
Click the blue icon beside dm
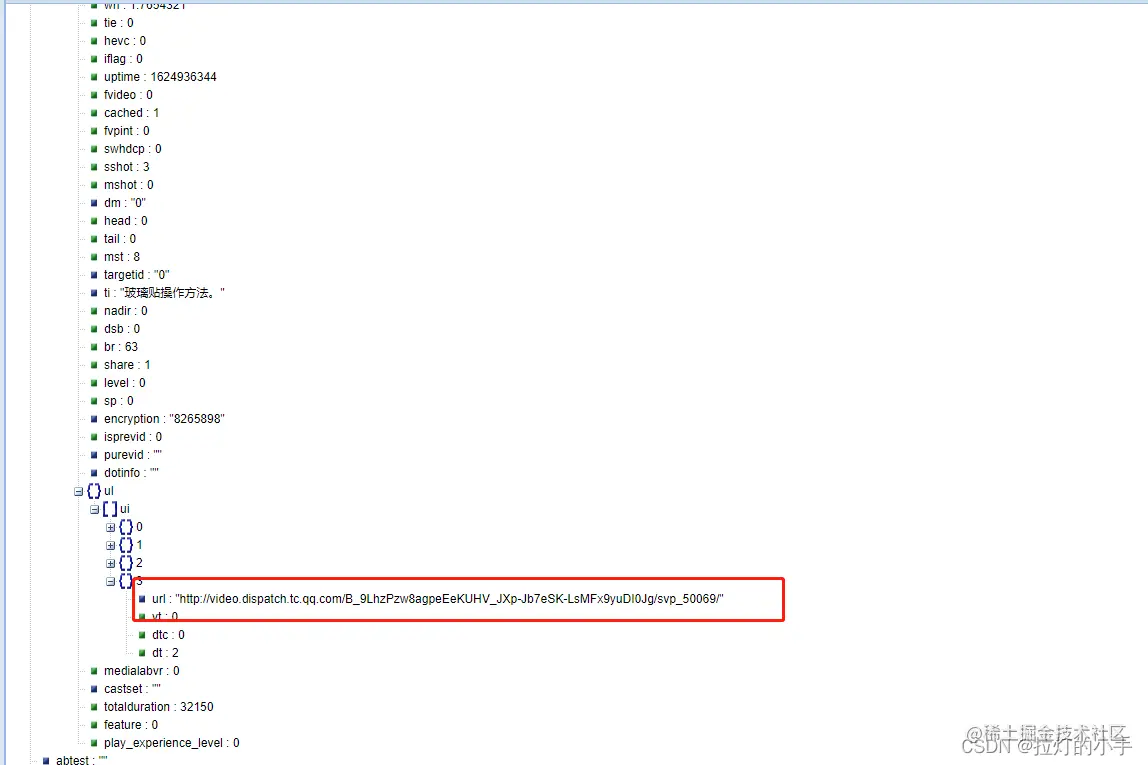coord(94,204)
